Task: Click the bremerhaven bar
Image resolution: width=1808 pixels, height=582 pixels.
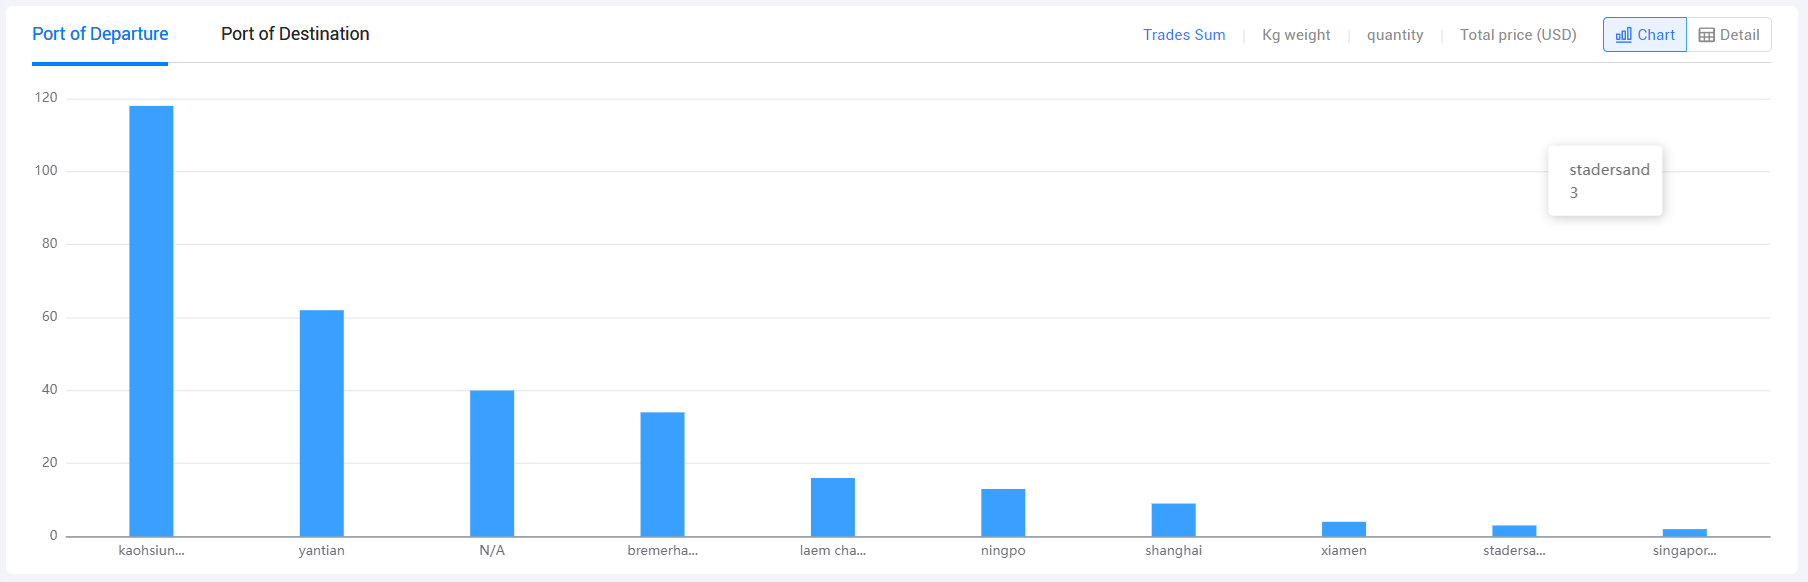Action: coord(662,474)
